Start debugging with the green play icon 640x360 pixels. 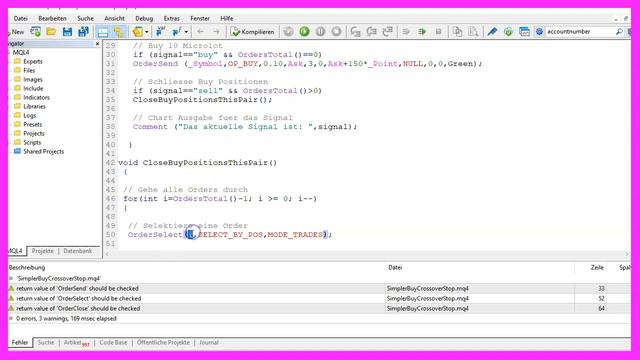click(304, 31)
